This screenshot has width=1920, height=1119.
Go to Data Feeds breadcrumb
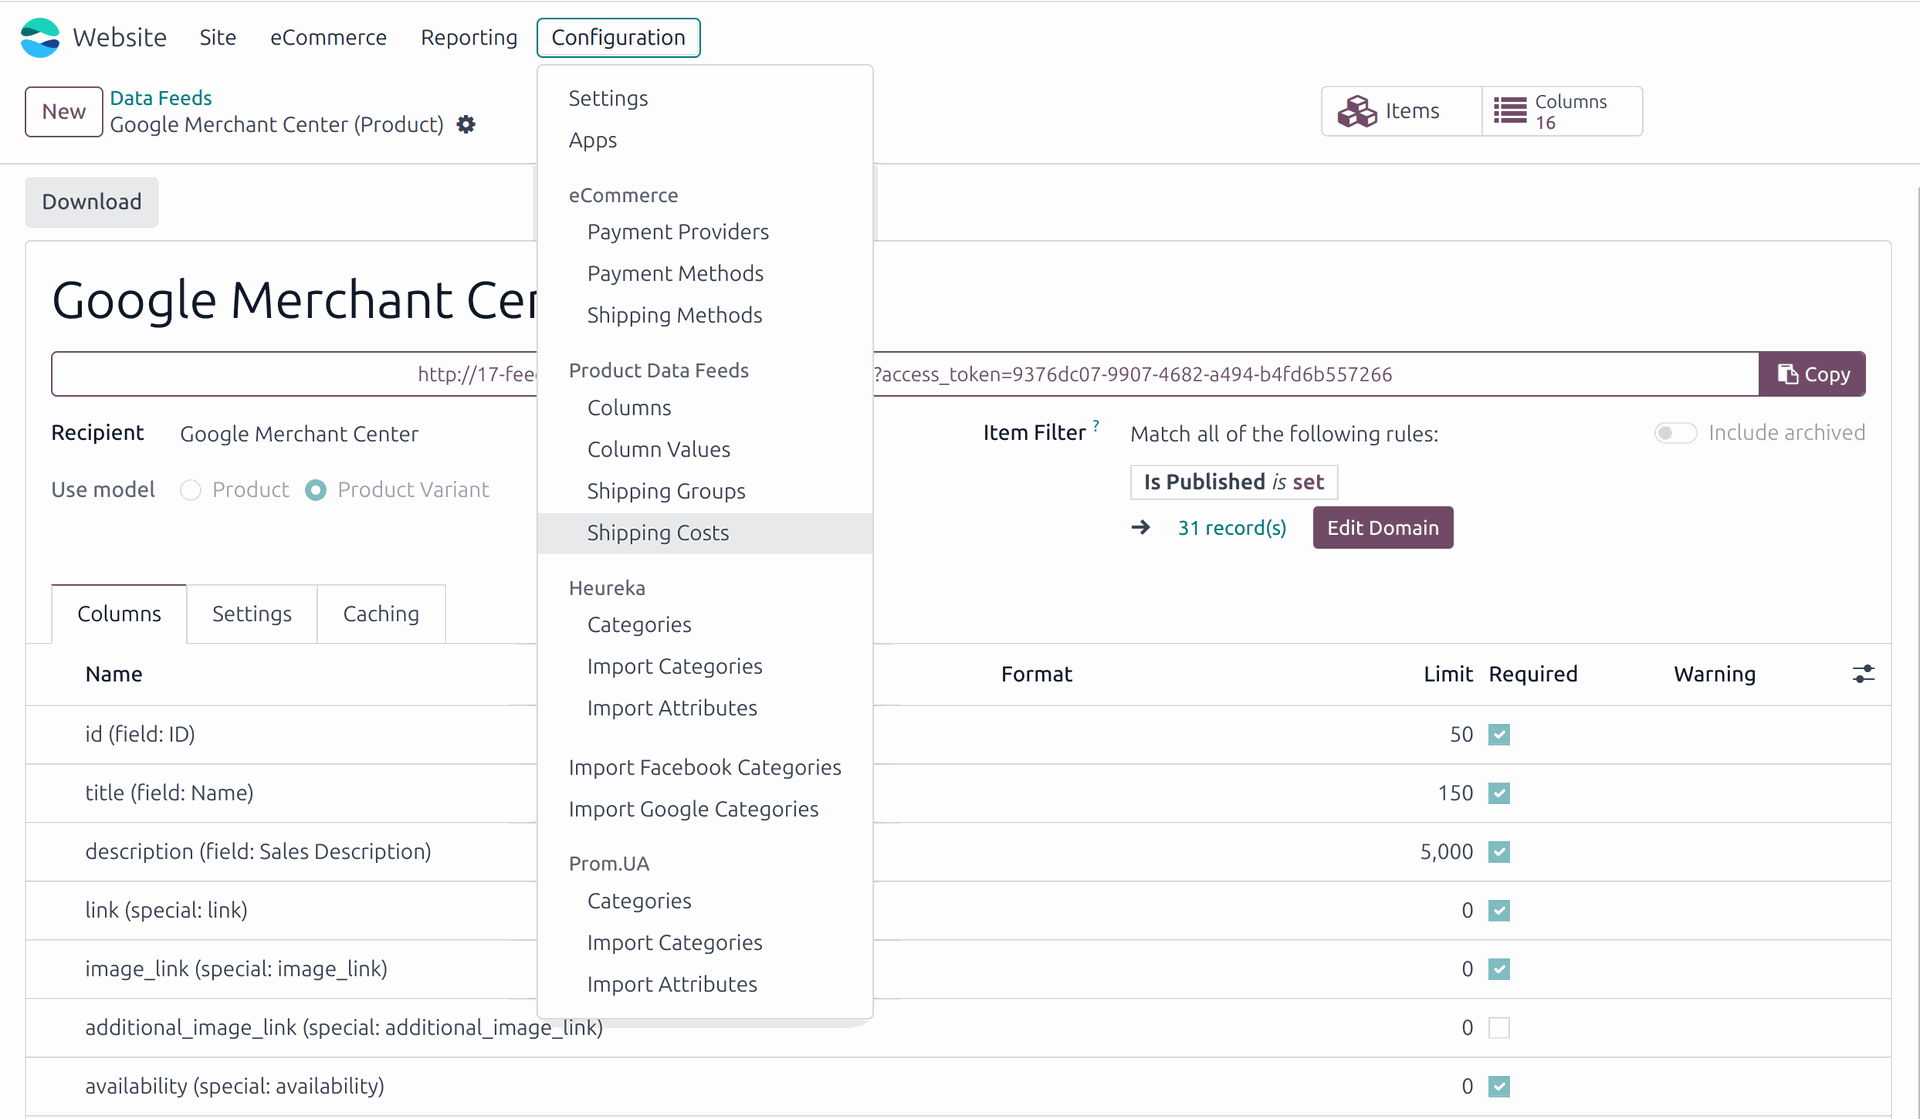tap(161, 98)
